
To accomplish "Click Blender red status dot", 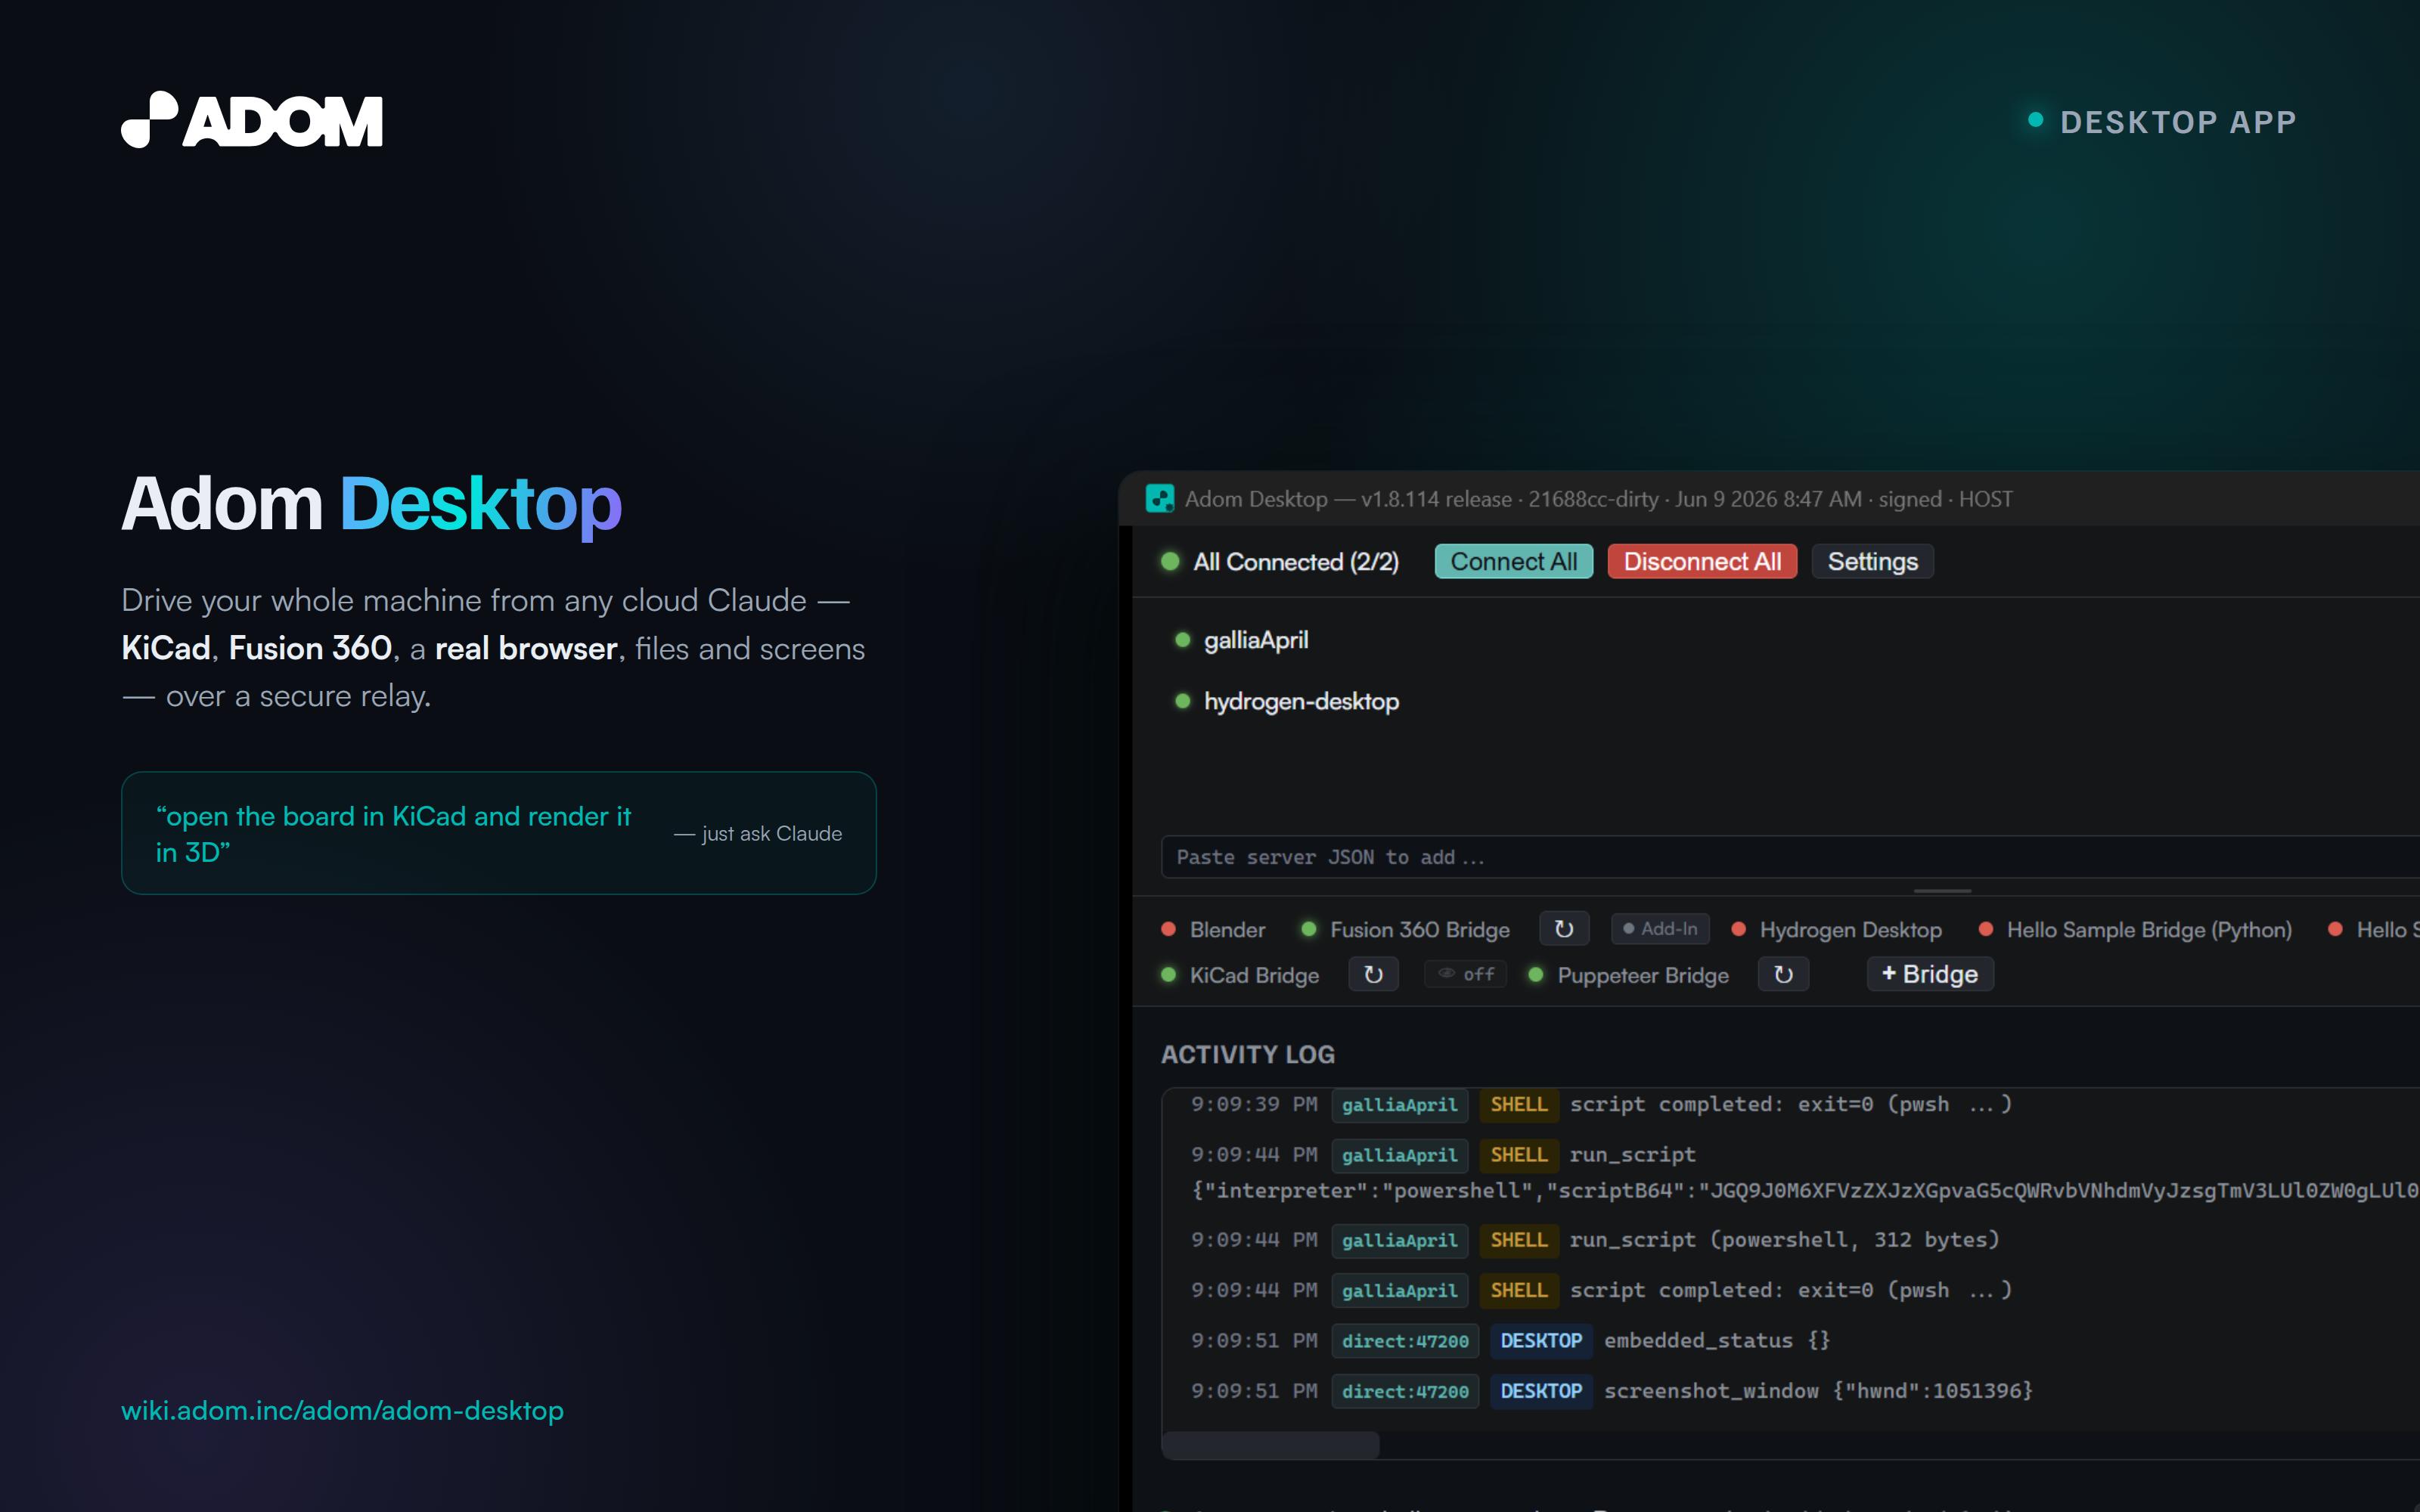I will click(x=1168, y=929).
